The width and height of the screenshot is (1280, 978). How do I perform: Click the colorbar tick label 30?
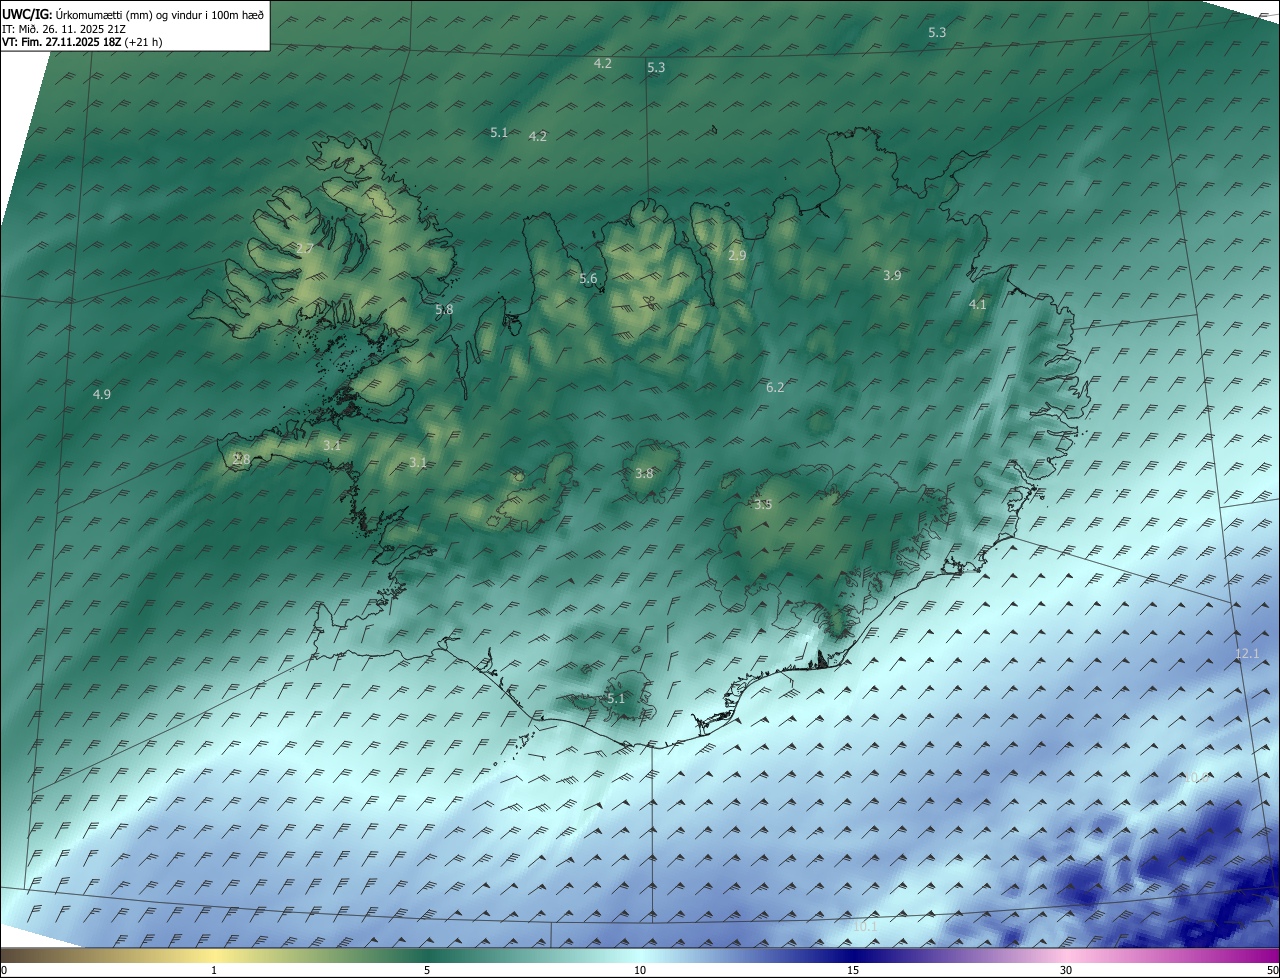click(x=1066, y=970)
